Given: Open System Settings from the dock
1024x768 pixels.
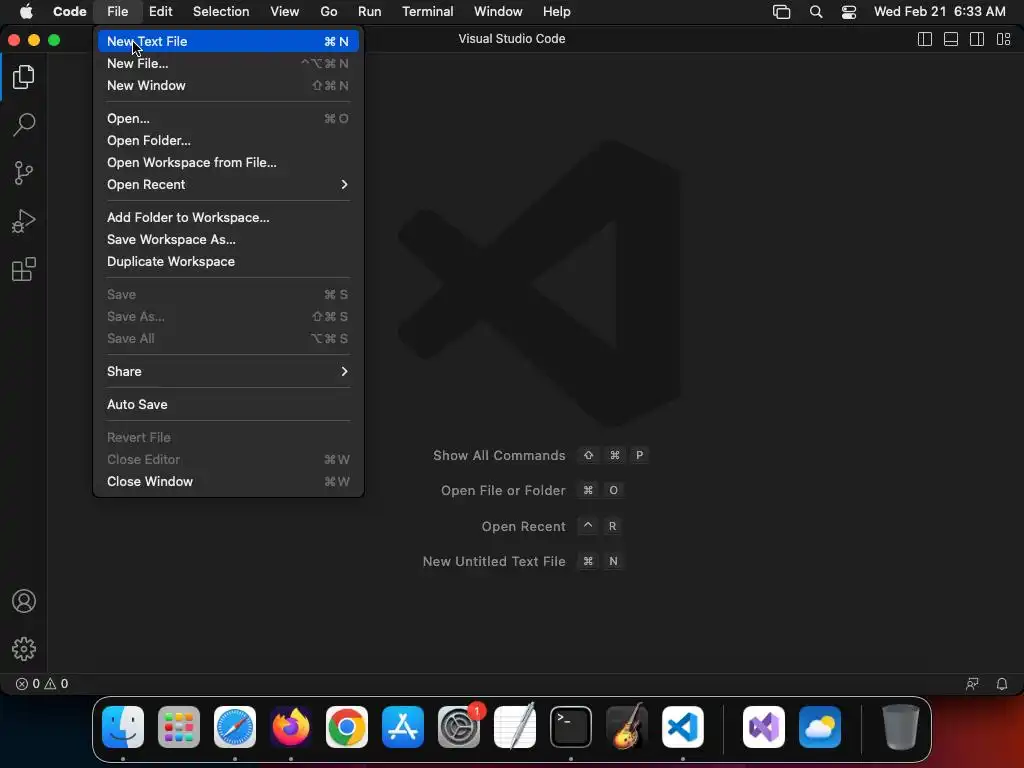Looking at the screenshot, I should click(x=459, y=727).
